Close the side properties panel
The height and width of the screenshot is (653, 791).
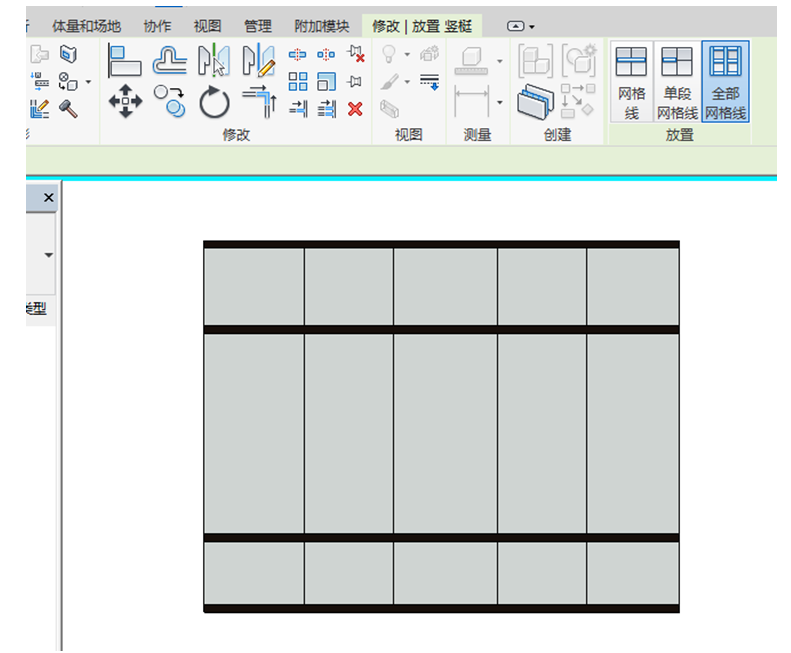(48, 199)
